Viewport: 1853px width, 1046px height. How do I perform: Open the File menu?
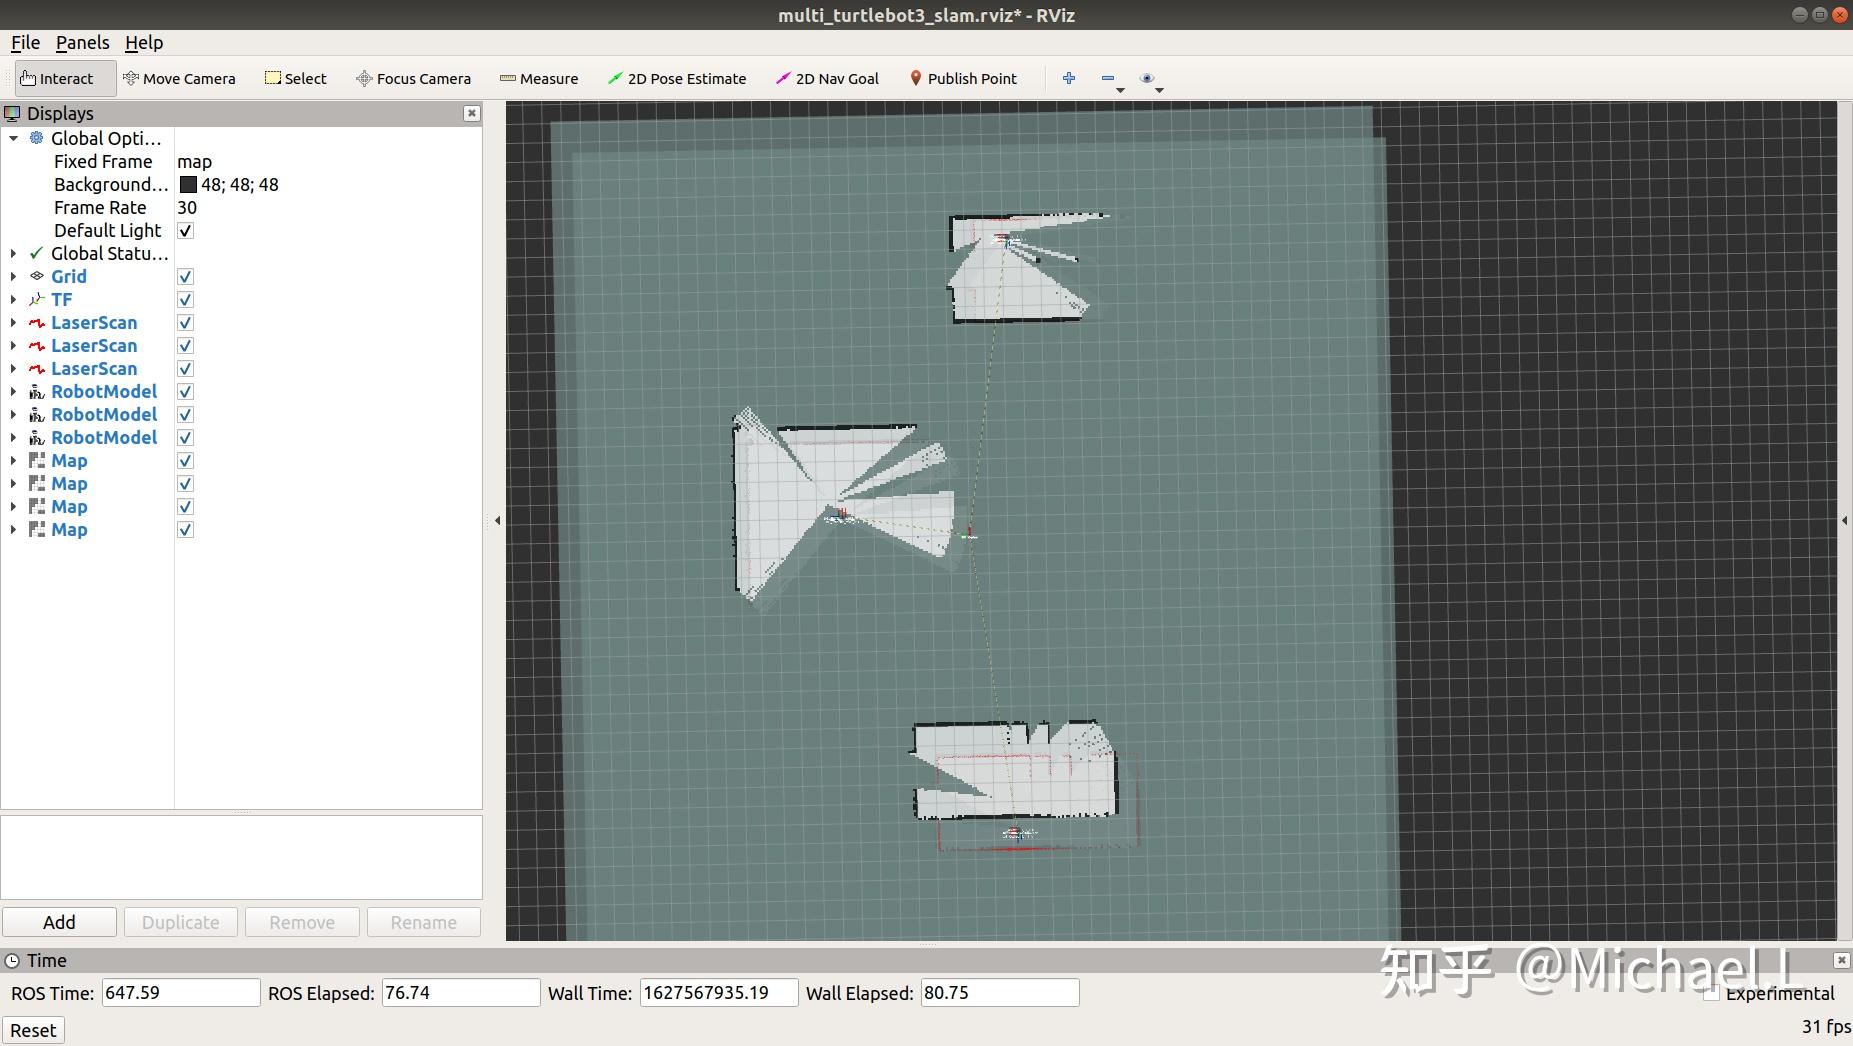pos(25,42)
